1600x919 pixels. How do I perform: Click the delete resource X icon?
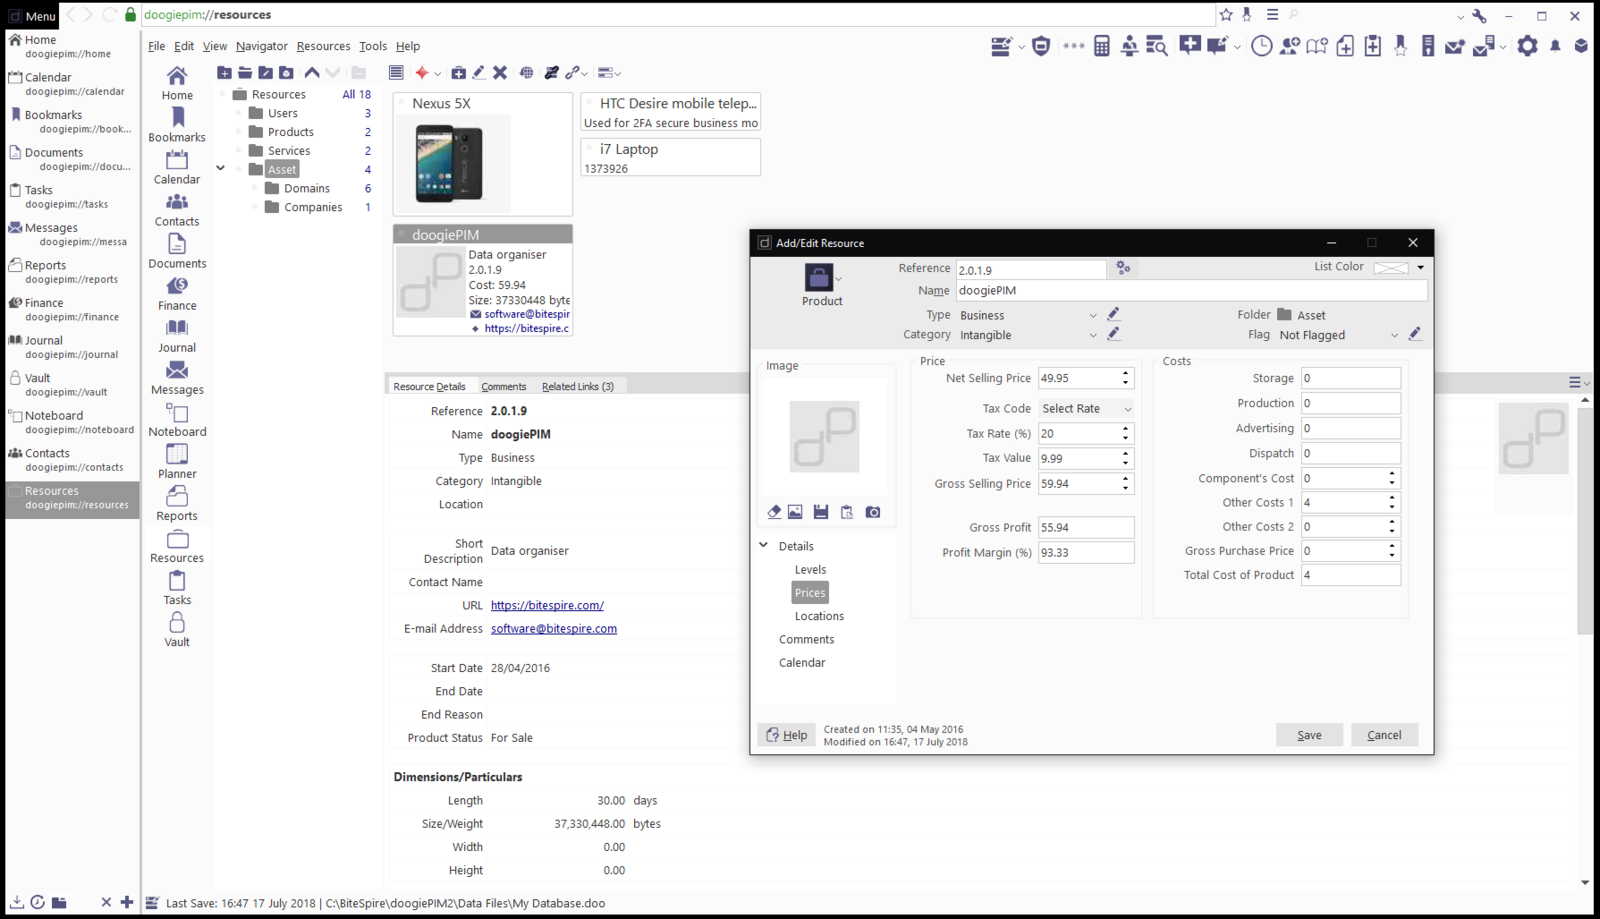(500, 72)
